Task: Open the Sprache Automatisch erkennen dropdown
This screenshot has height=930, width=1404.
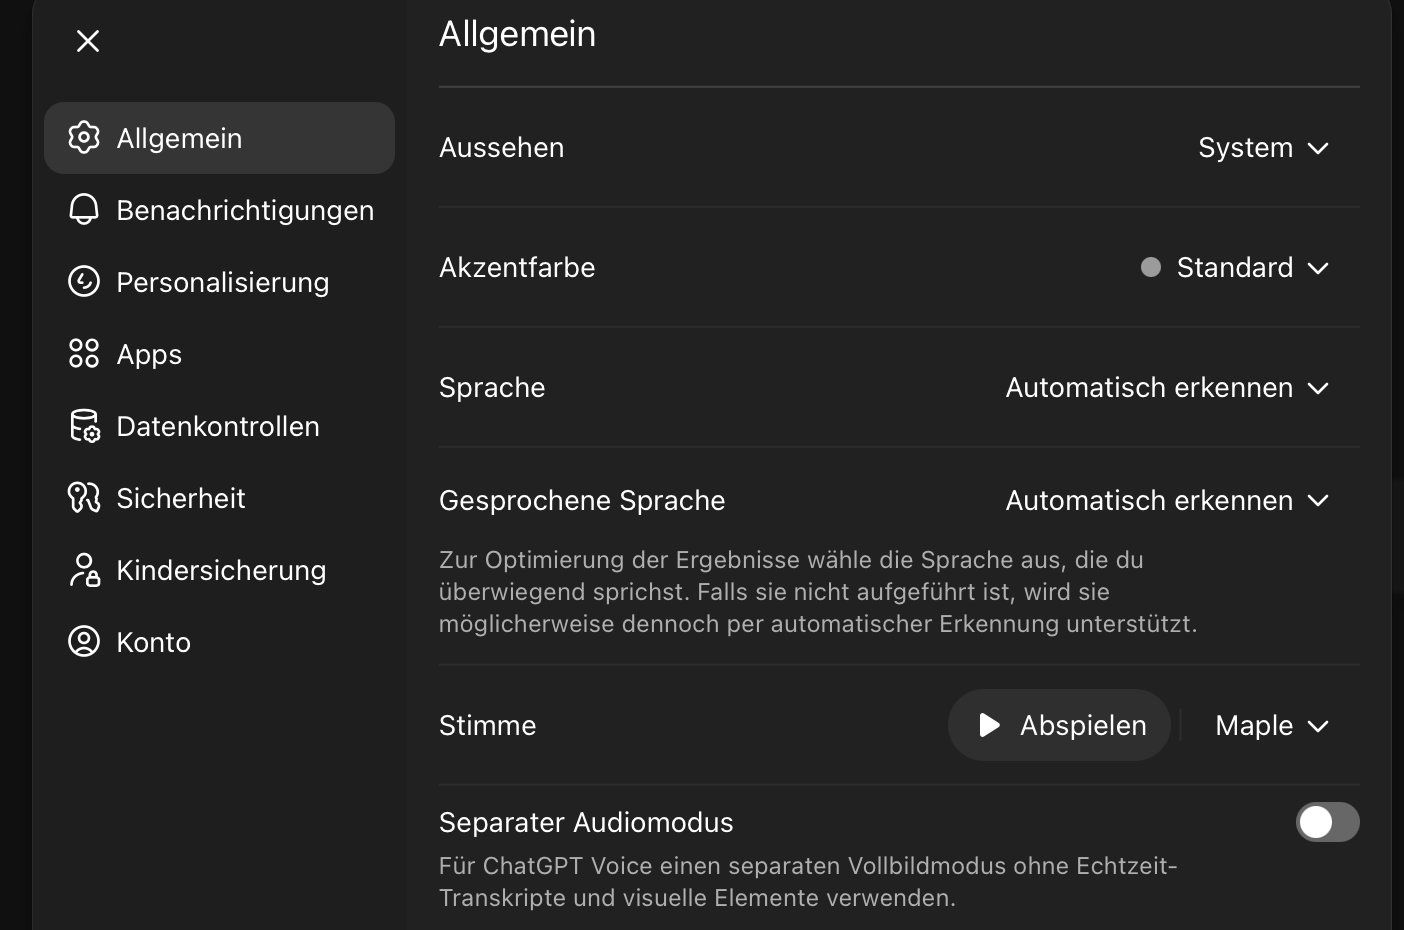Action: click(1167, 388)
